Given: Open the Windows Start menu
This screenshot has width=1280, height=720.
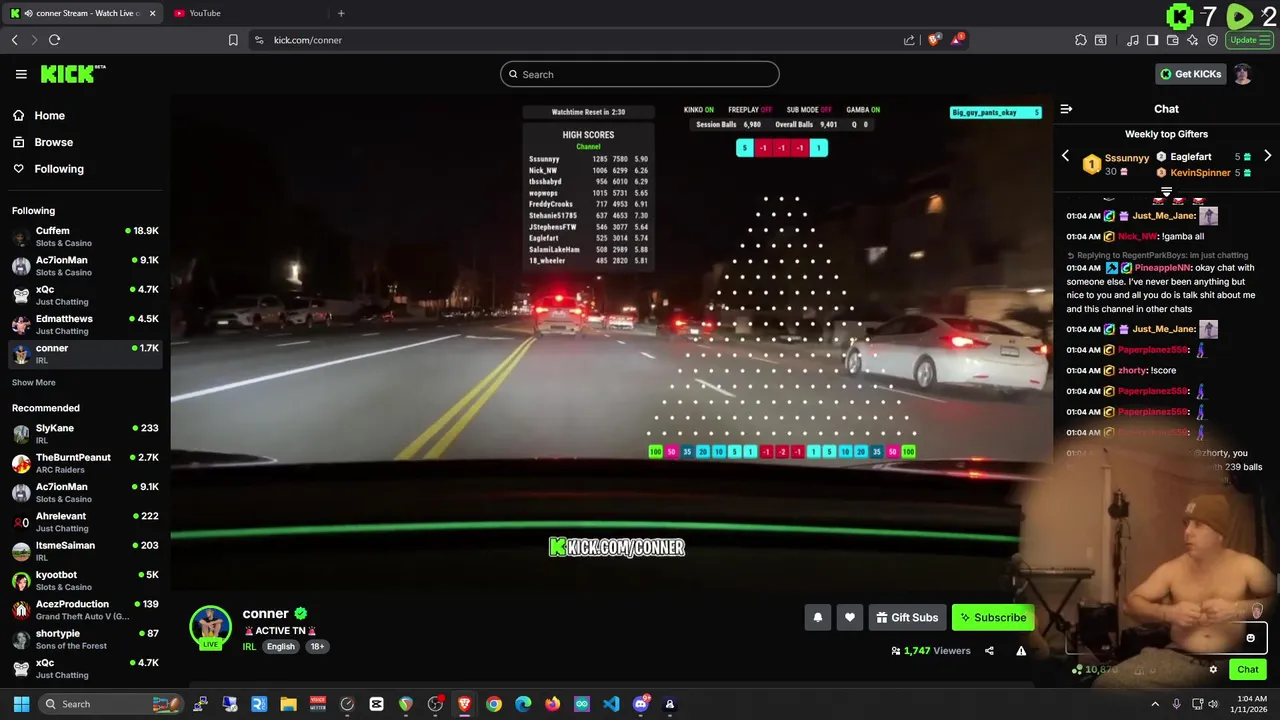Looking at the screenshot, I should point(21,704).
